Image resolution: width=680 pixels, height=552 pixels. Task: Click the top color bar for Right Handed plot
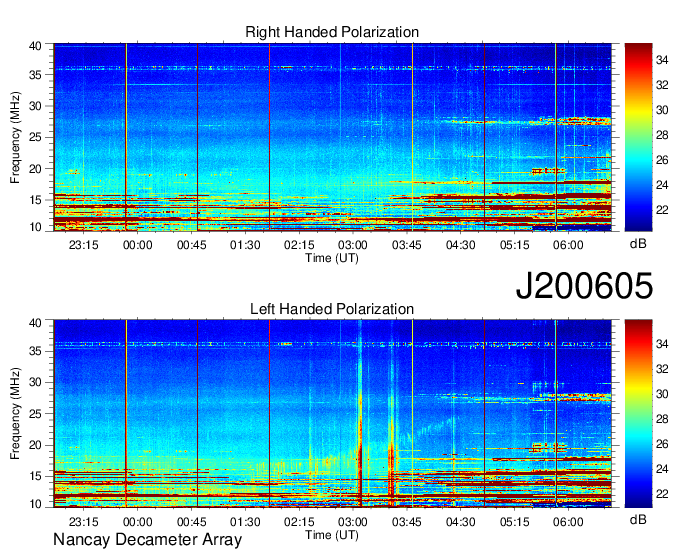click(638, 137)
